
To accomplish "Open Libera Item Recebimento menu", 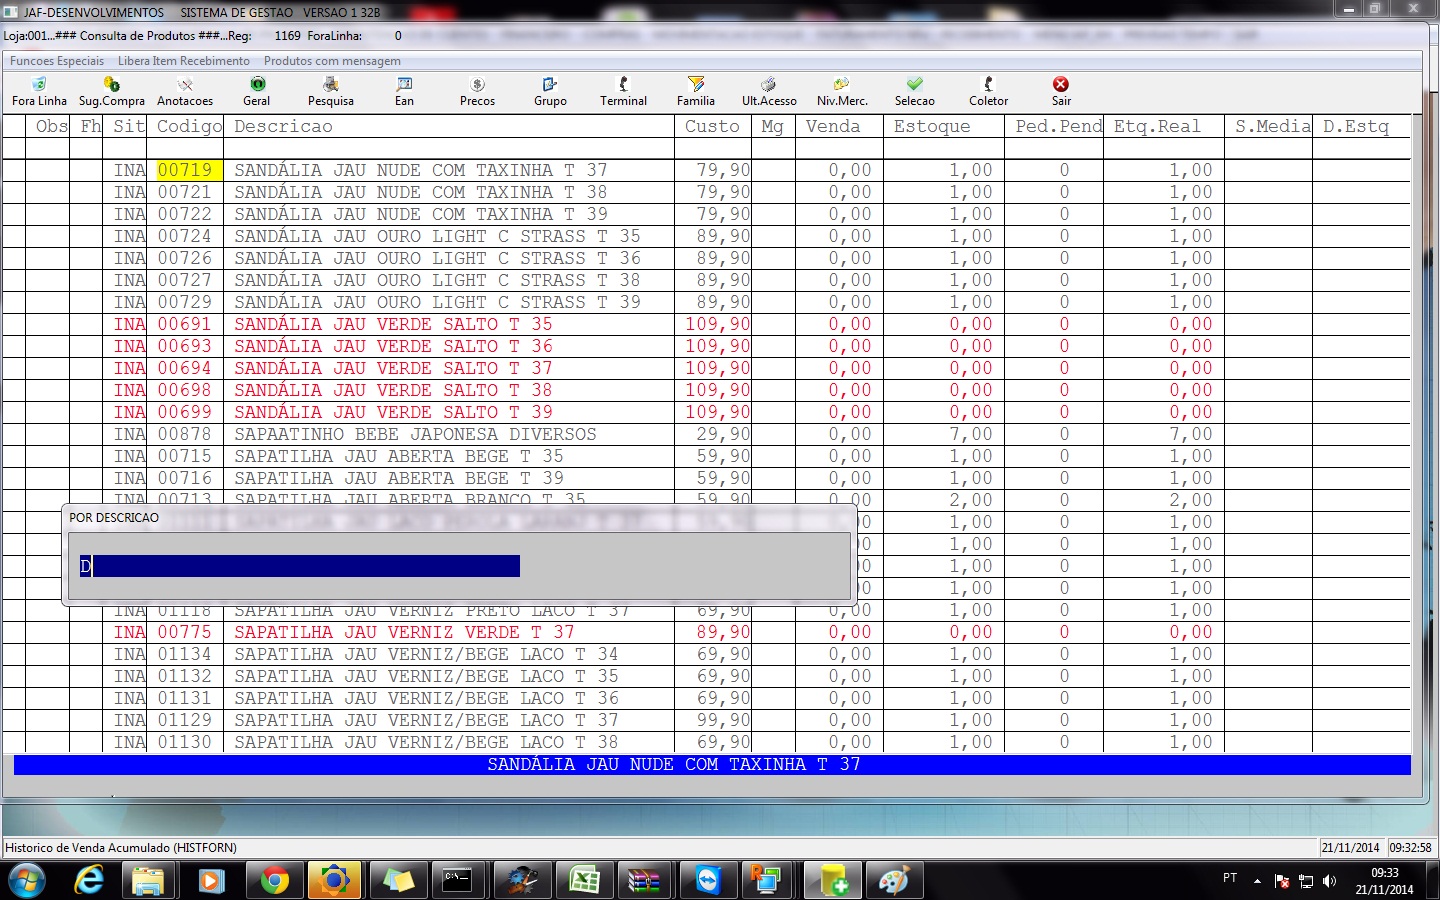I will coord(184,61).
